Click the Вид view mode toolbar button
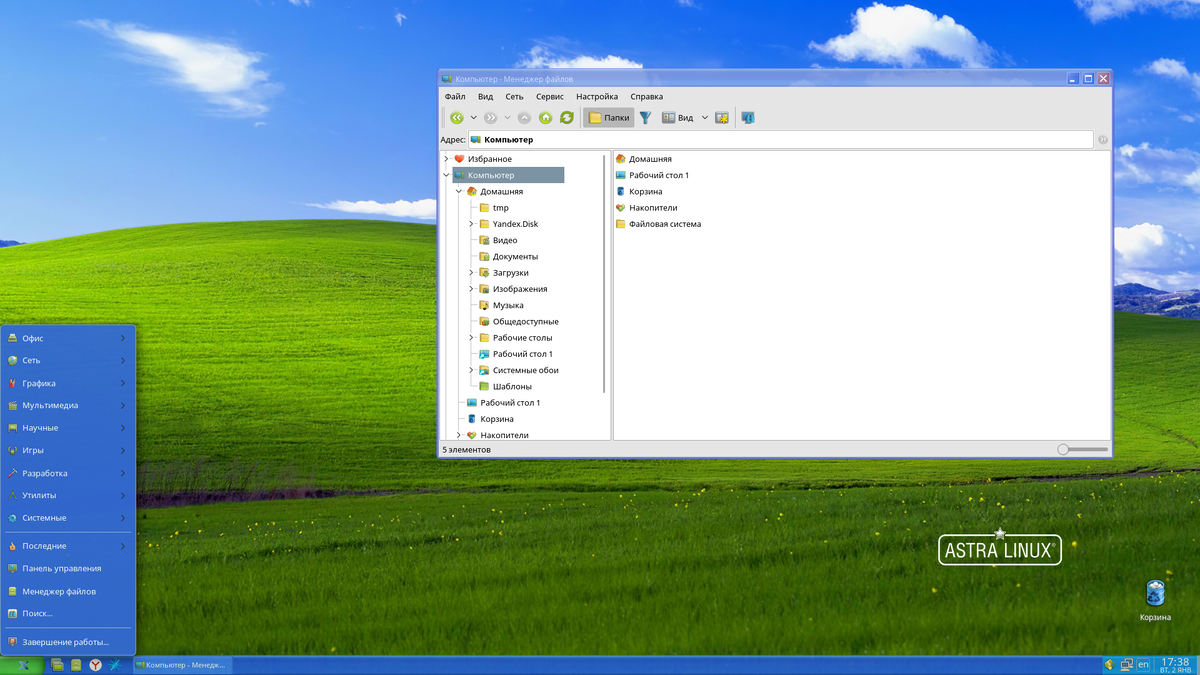This screenshot has width=1200, height=675. 677,118
